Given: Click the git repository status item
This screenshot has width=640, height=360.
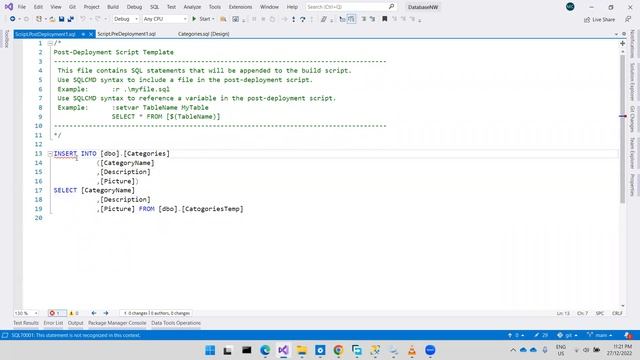Looking at the screenshot, I should pos(567,335).
